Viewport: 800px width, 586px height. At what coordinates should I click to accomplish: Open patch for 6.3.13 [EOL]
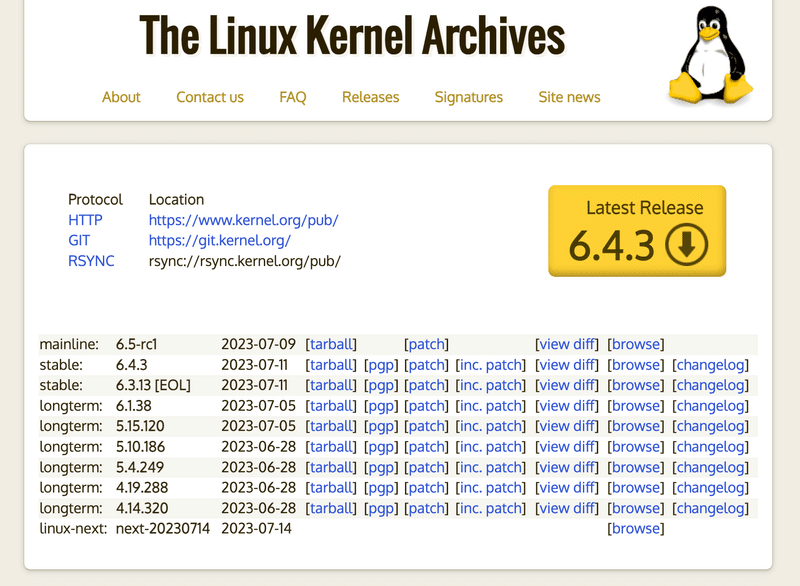427,385
